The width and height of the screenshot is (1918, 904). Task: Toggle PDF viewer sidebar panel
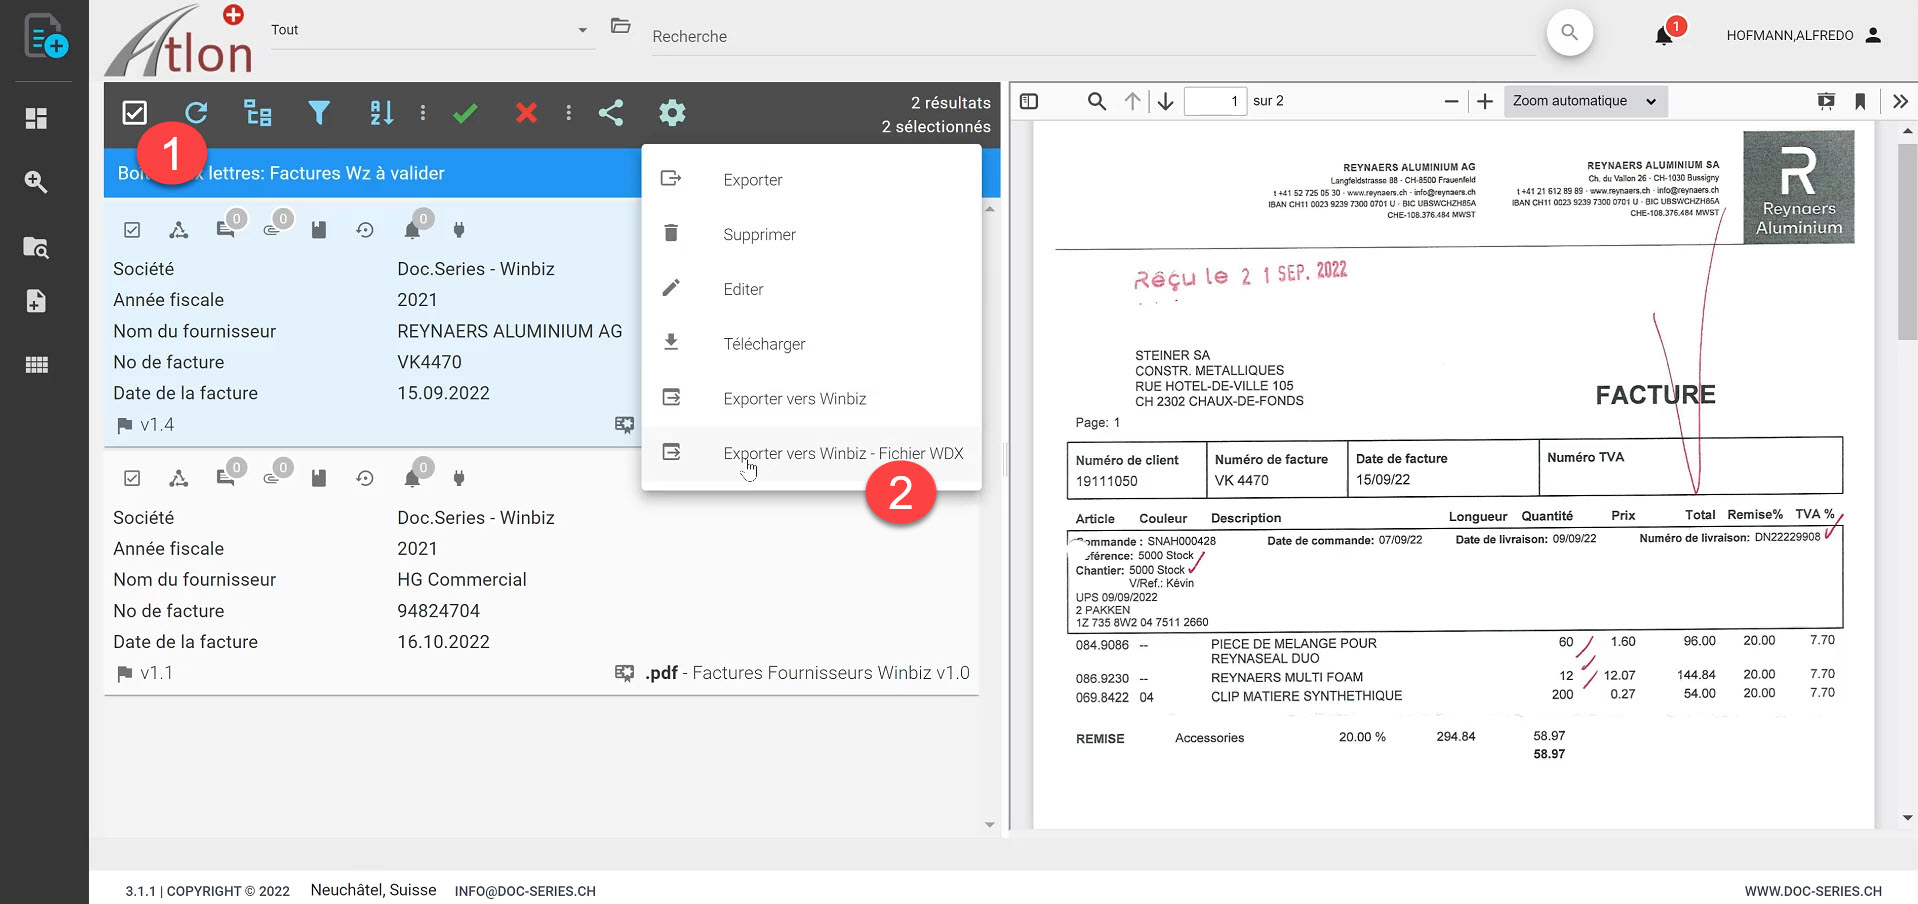1029,101
